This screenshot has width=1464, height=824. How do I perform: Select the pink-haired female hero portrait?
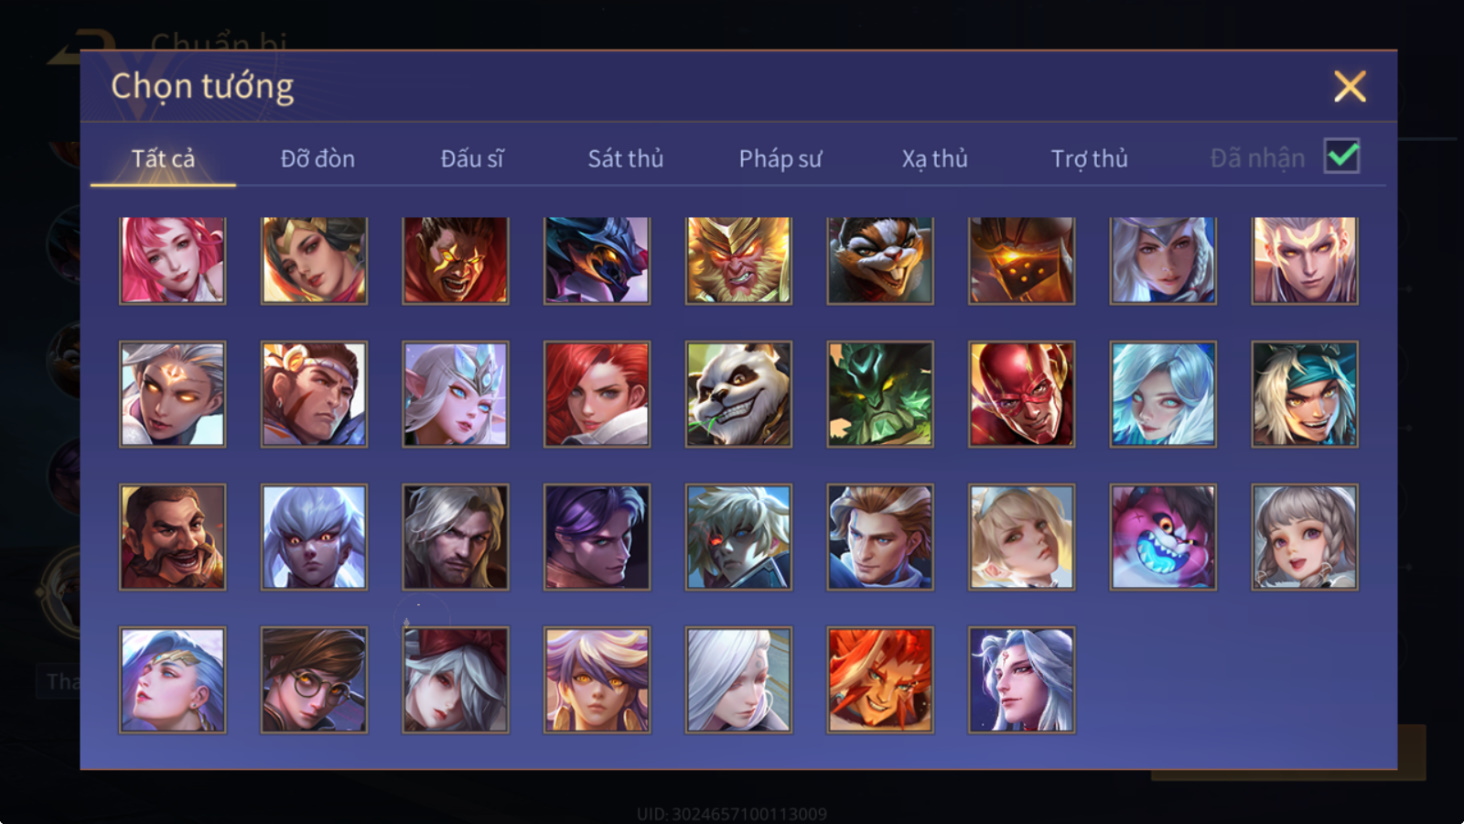point(173,260)
